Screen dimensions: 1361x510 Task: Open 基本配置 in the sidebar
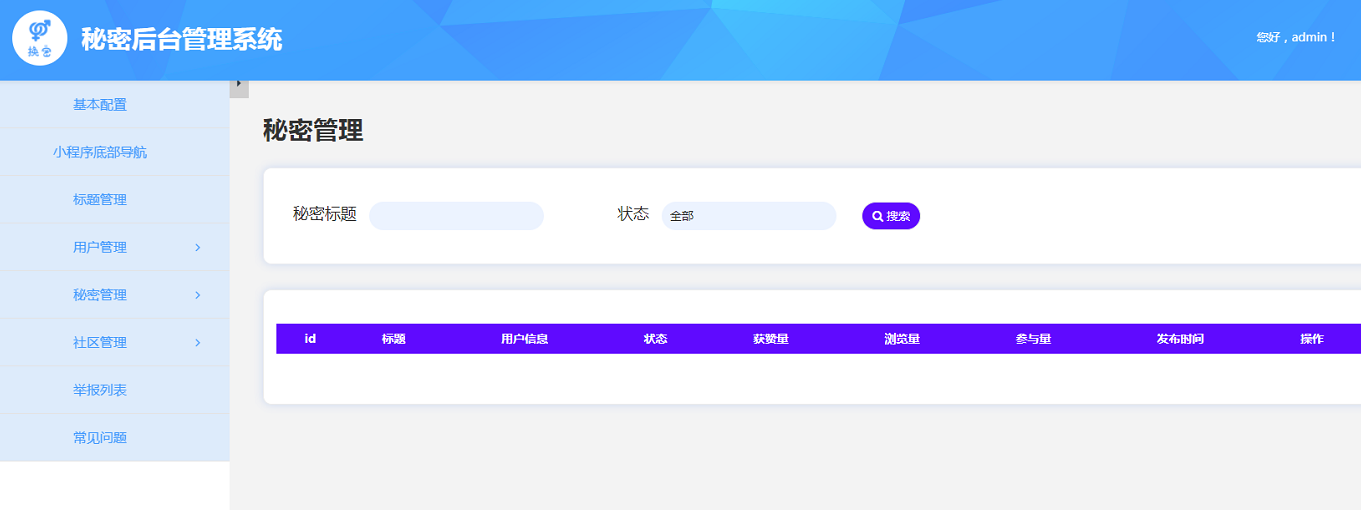point(100,105)
